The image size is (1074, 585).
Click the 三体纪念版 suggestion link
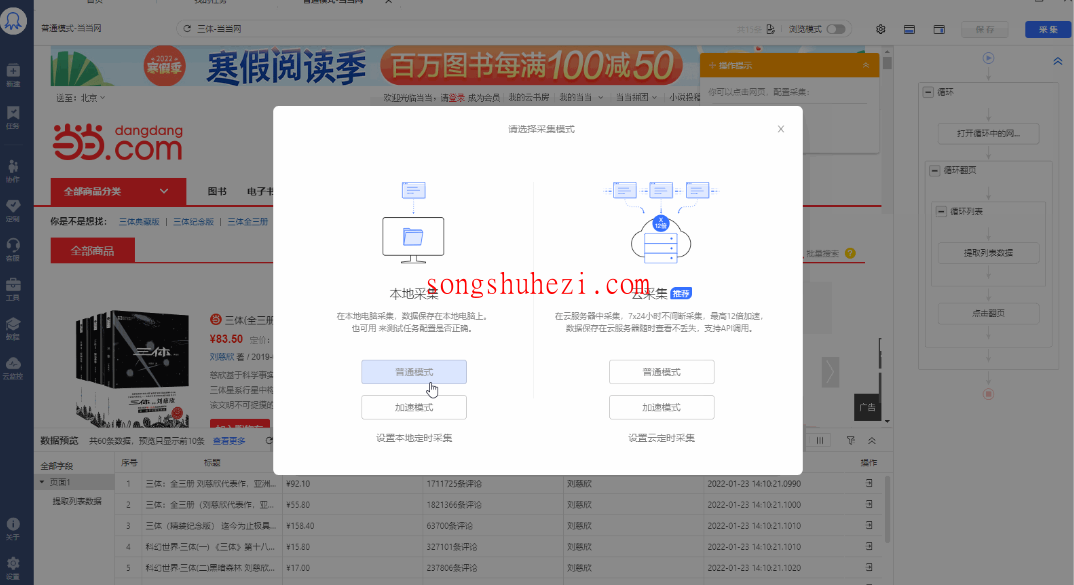pyautogui.click(x=193, y=221)
